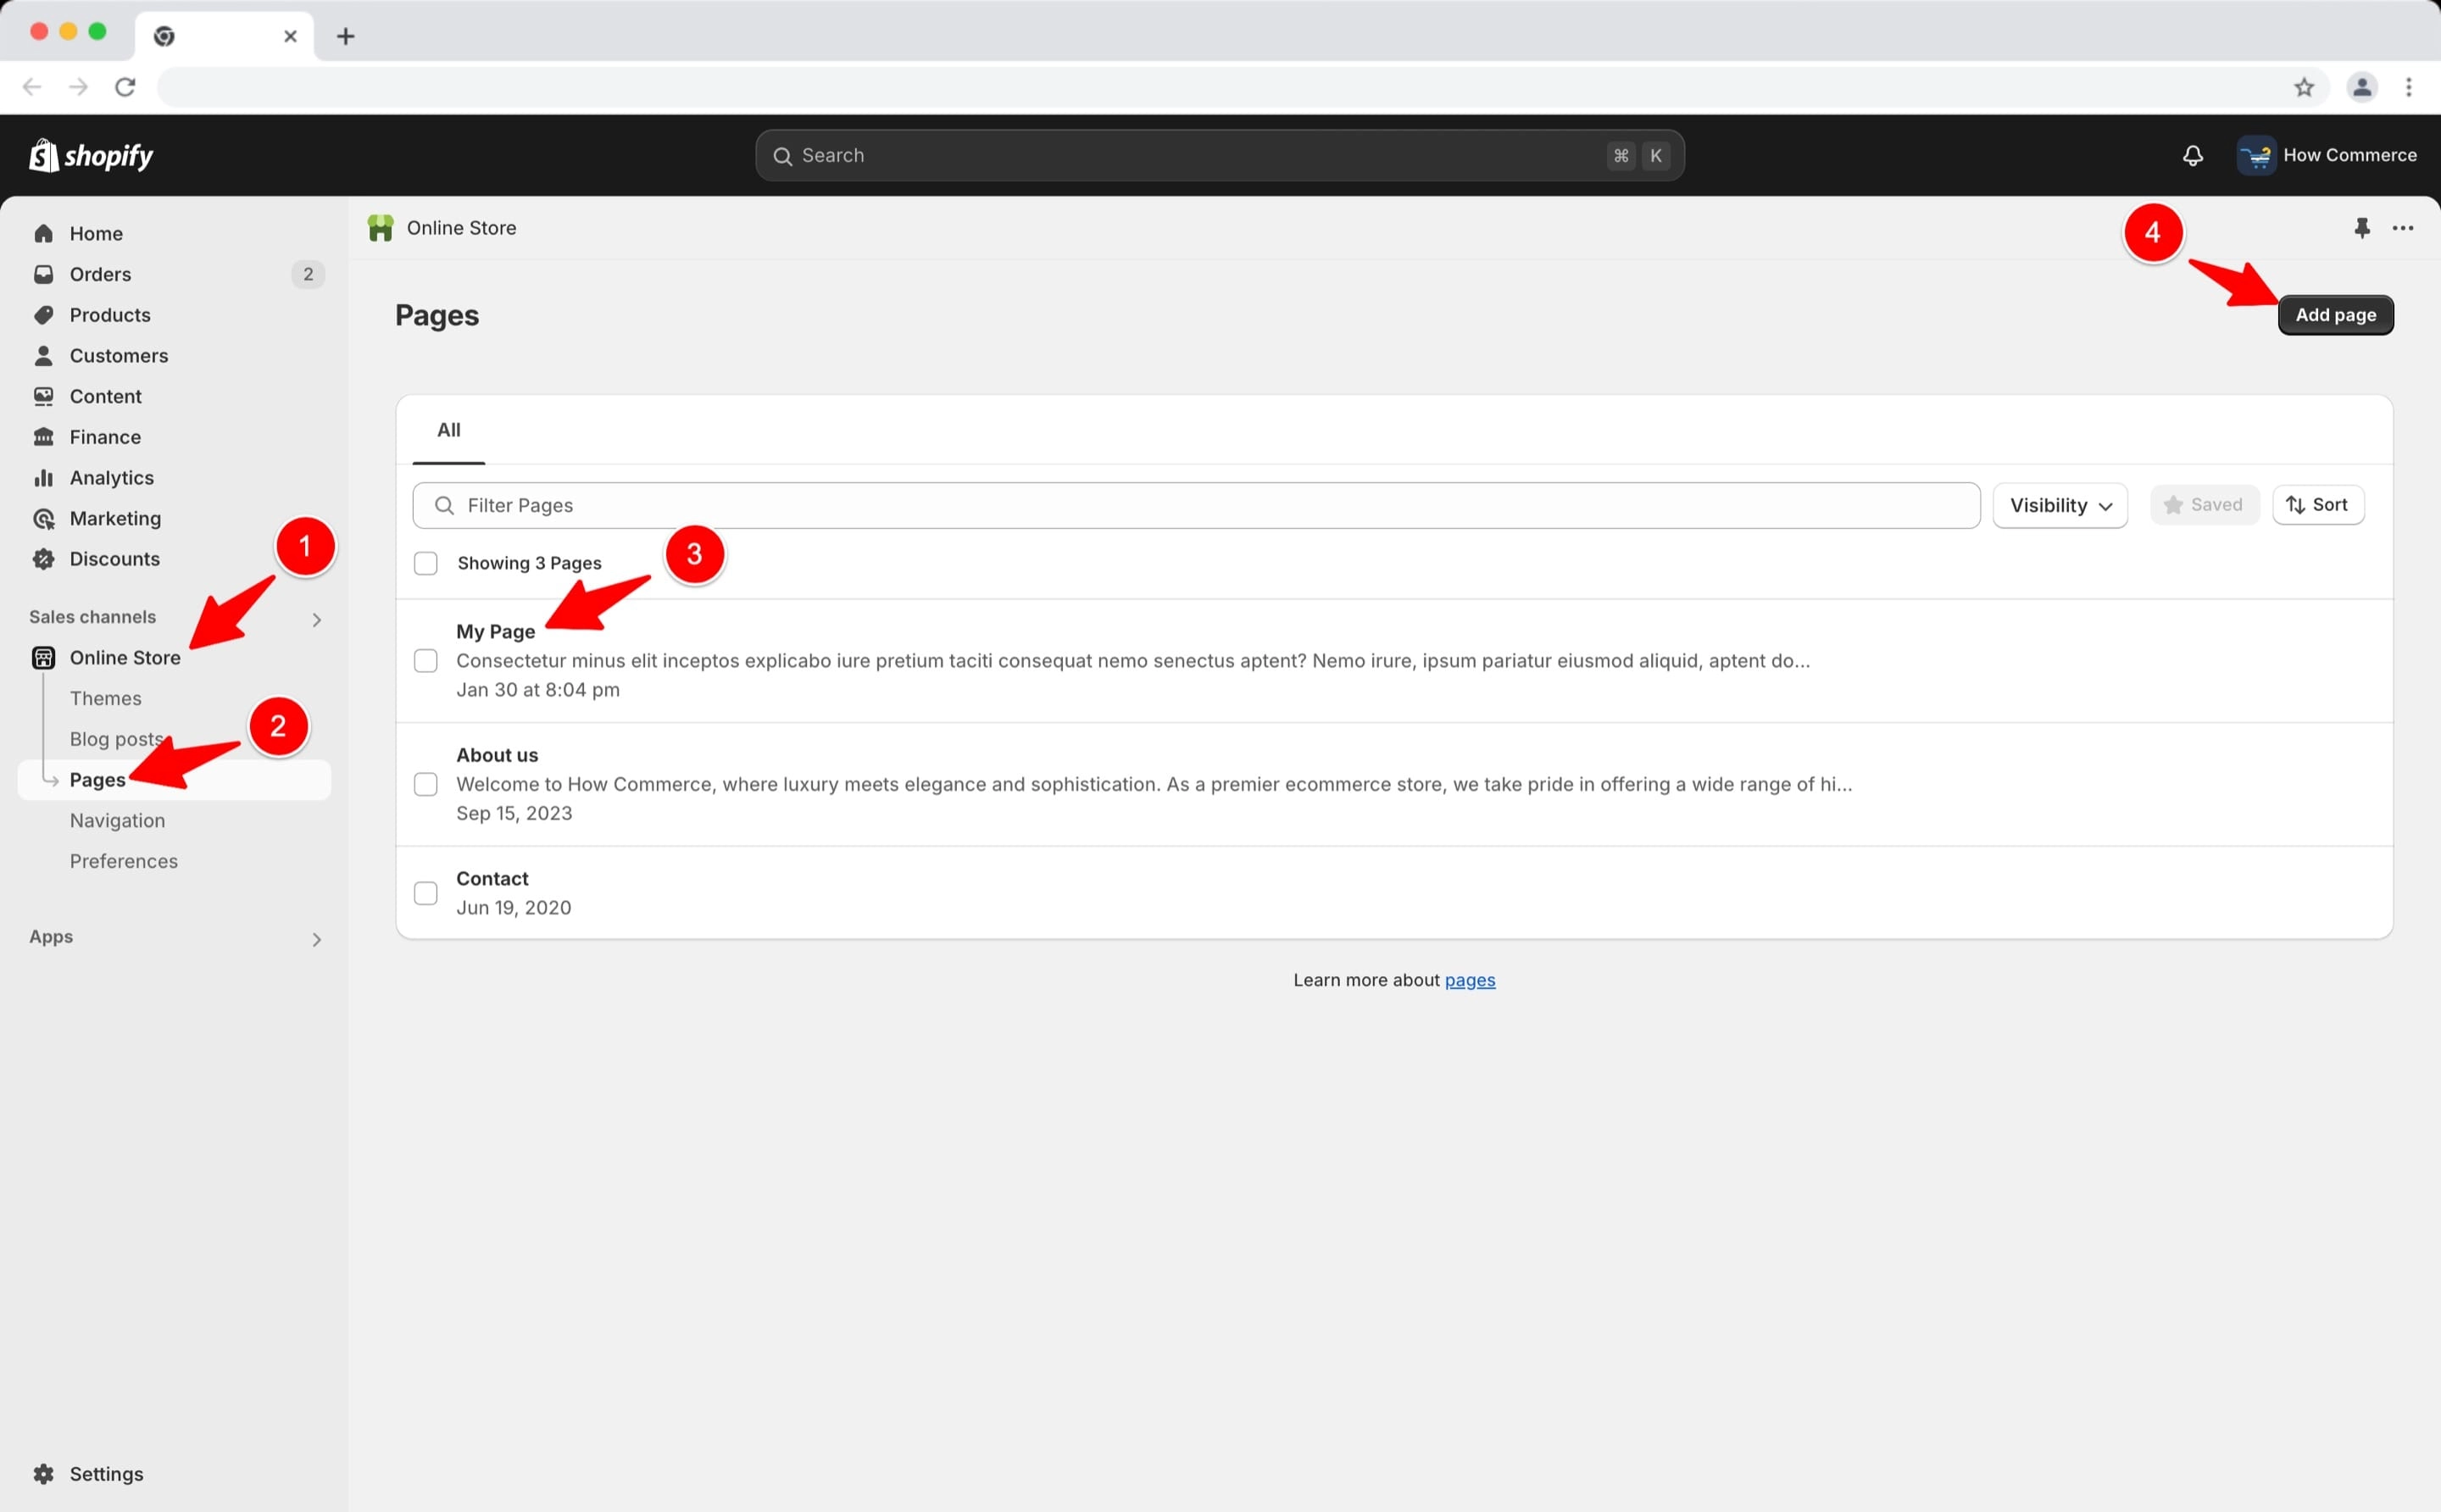Image resolution: width=2441 pixels, height=1512 pixels.
Task: Open notifications bell icon
Action: pyautogui.click(x=2192, y=155)
